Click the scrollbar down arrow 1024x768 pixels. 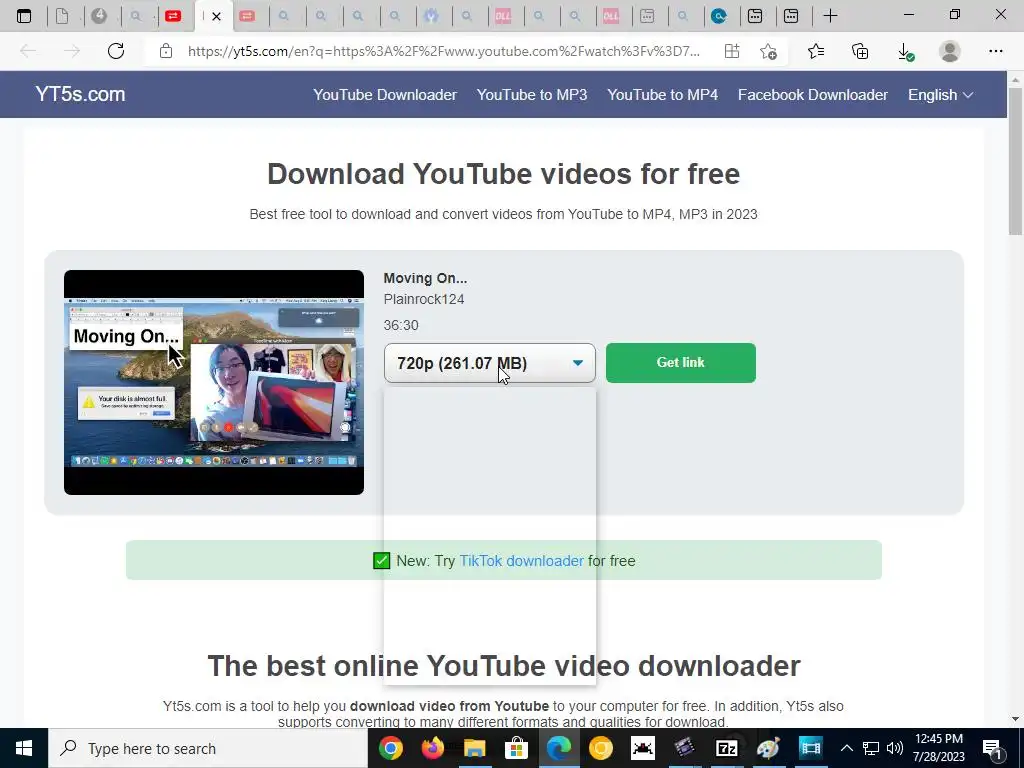1016,719
